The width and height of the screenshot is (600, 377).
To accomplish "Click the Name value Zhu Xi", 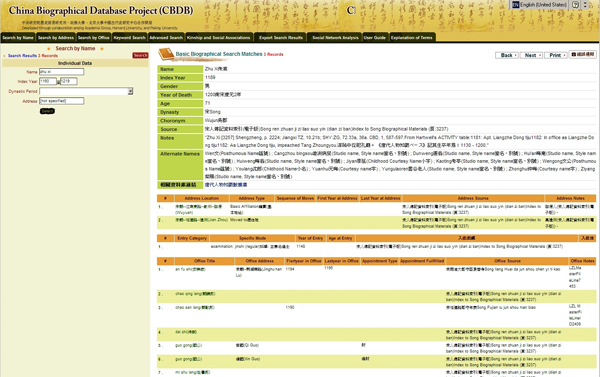I will (x=216, y=69).
